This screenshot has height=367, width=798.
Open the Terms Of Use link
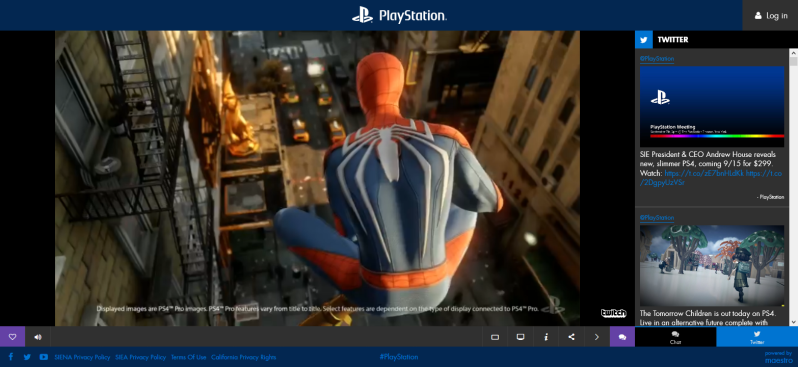[188, 357]
